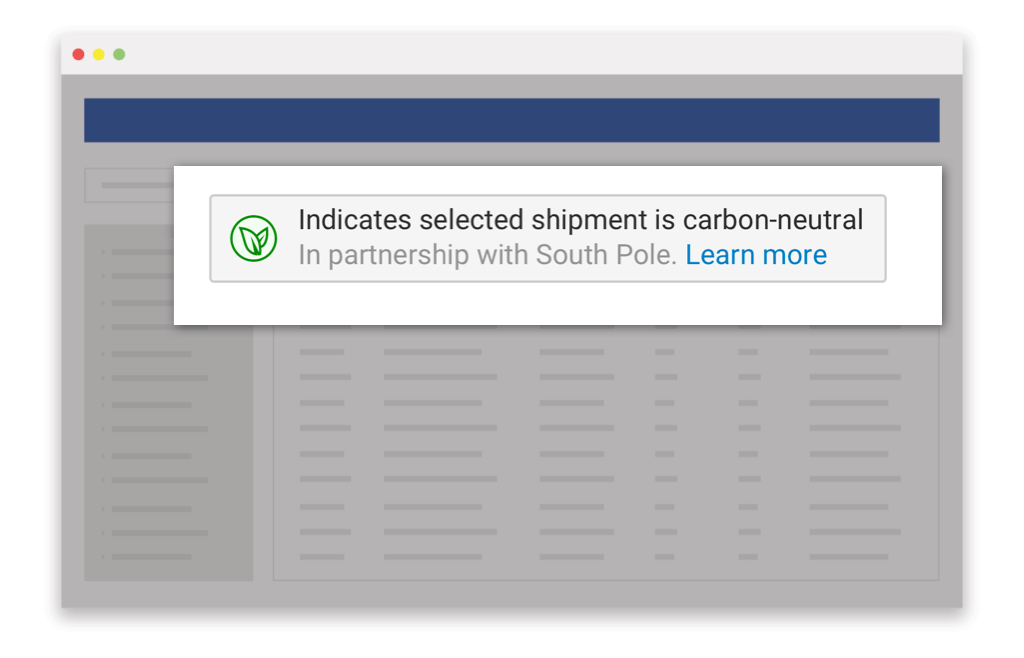The width and height of the screenshot is (1024, 658).
Task: Click the white popup card's empty bottom area
Action: (557, 304)
